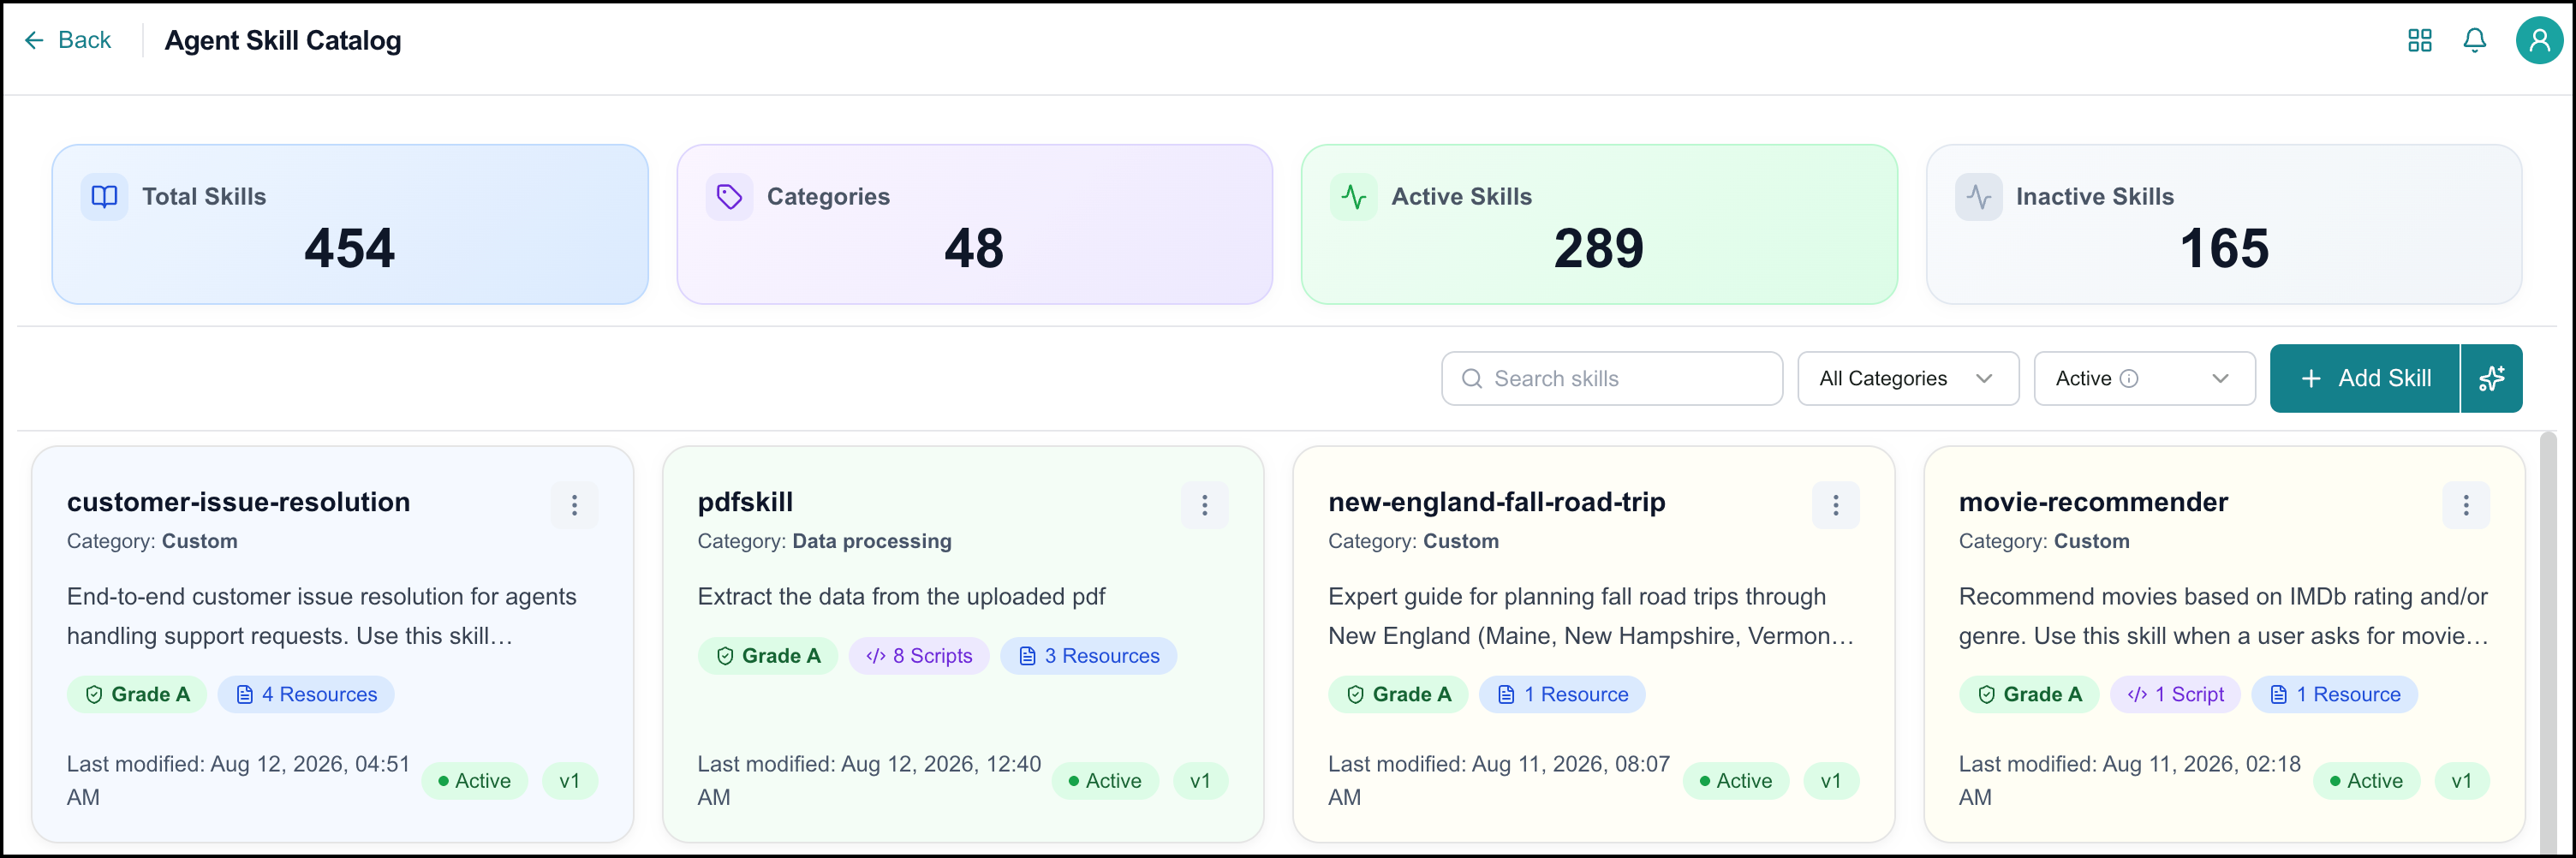The width and height of the screenshot is (2576, 858).
Task: Click the info icon beside Active filter
Action: point(2129,378)
